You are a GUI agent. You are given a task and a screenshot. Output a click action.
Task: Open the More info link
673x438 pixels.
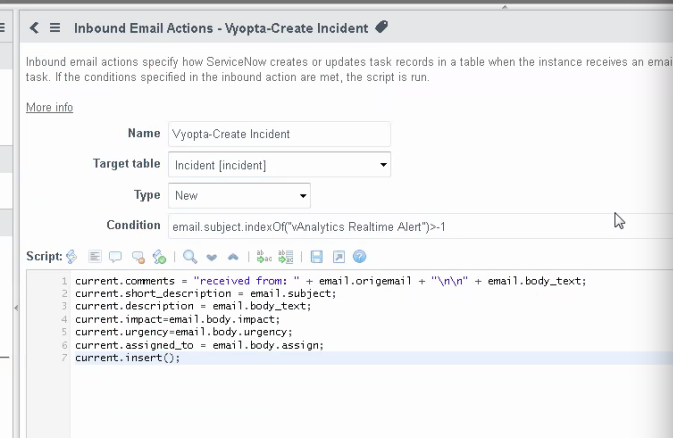point(49,107)
